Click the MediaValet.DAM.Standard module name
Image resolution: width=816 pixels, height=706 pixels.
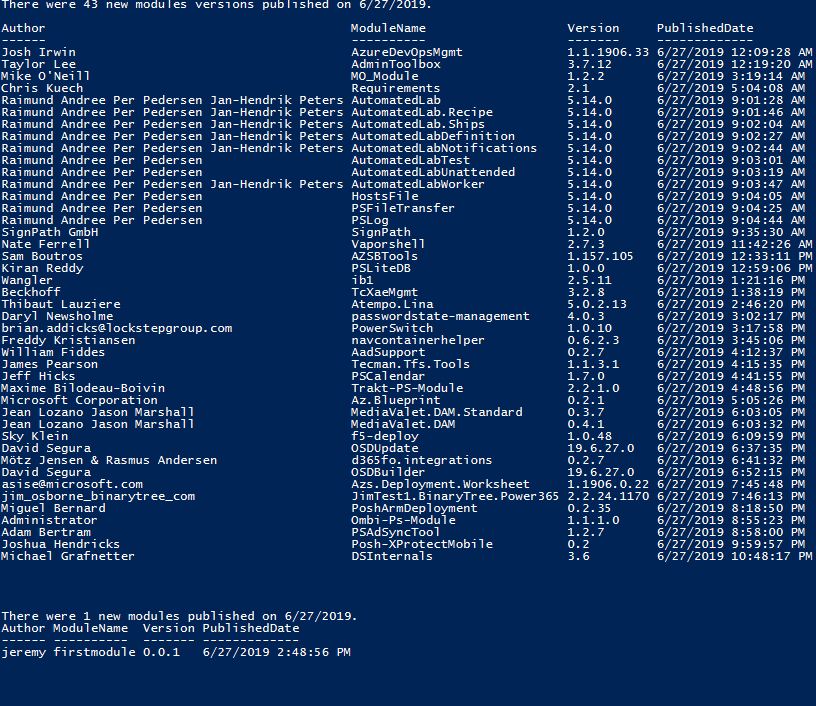437,413
